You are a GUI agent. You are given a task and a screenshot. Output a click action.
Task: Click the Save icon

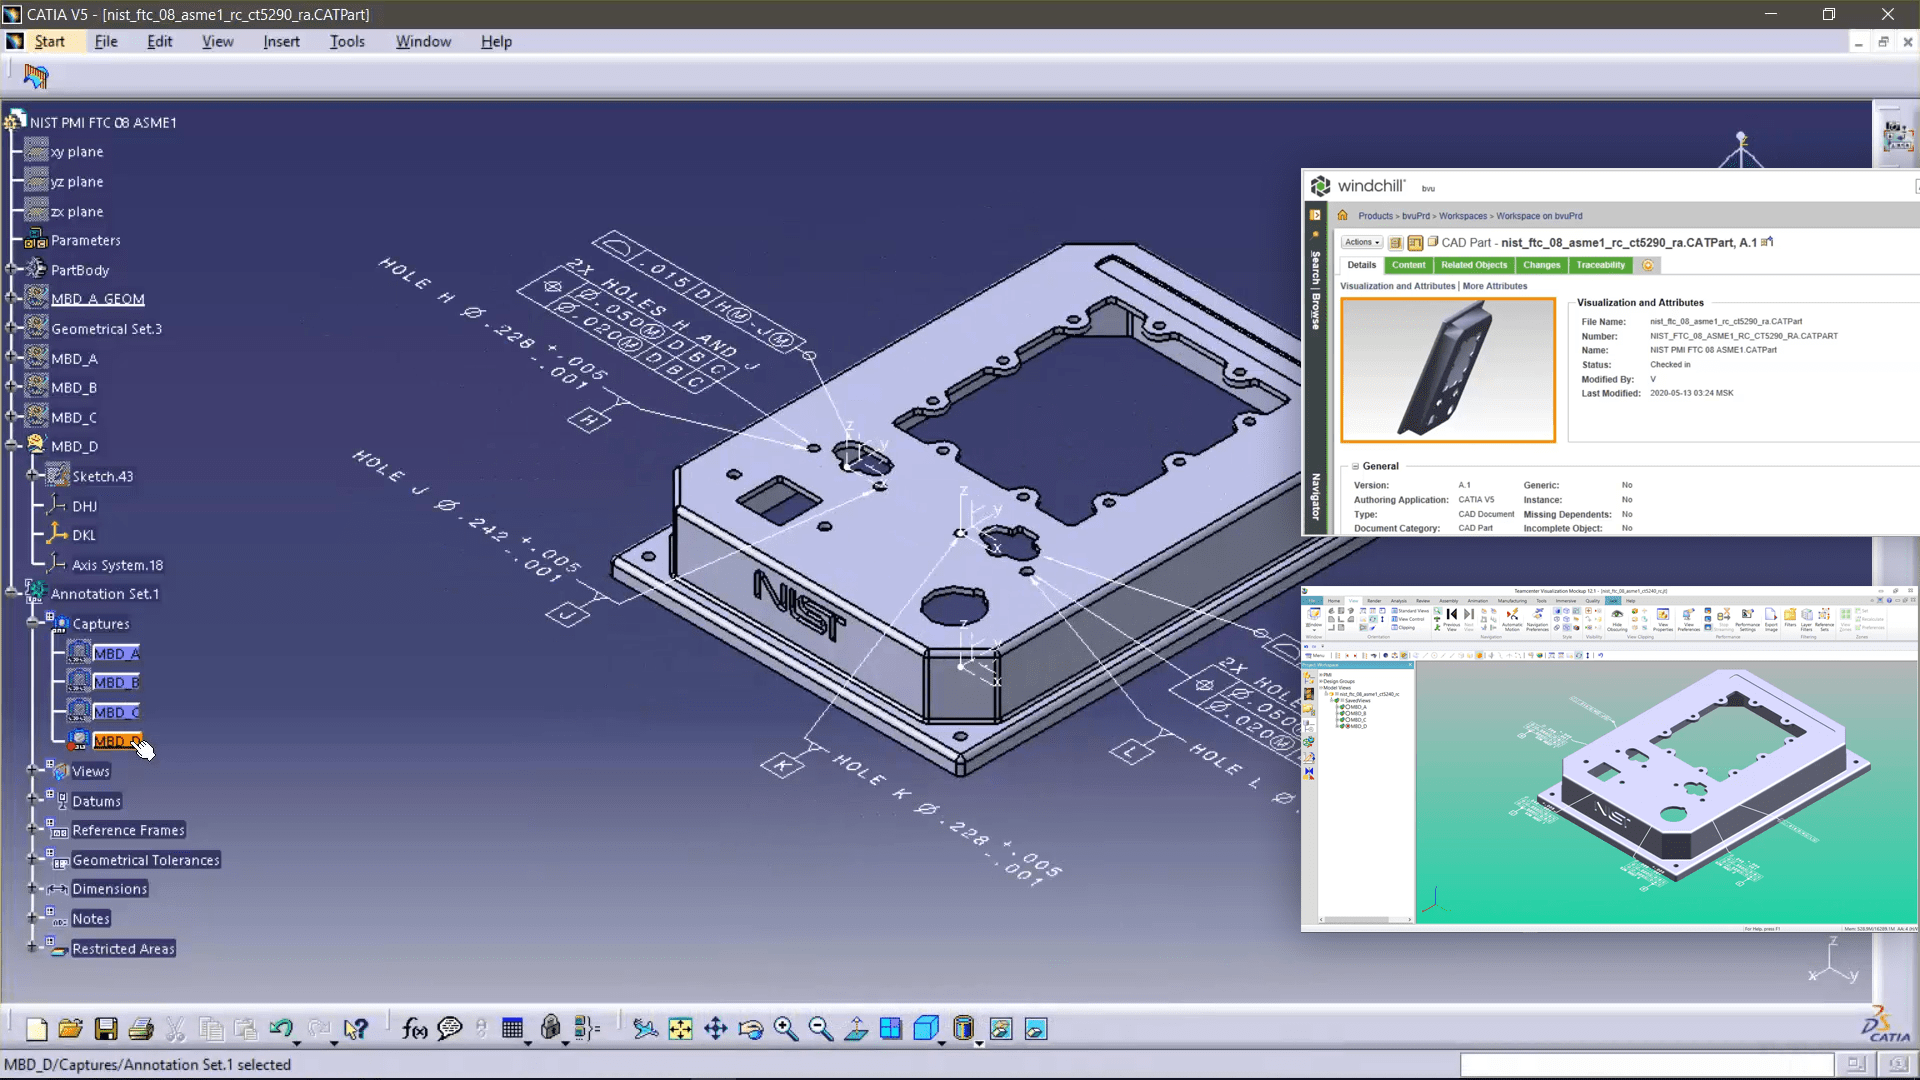[x=106, y=1028]
